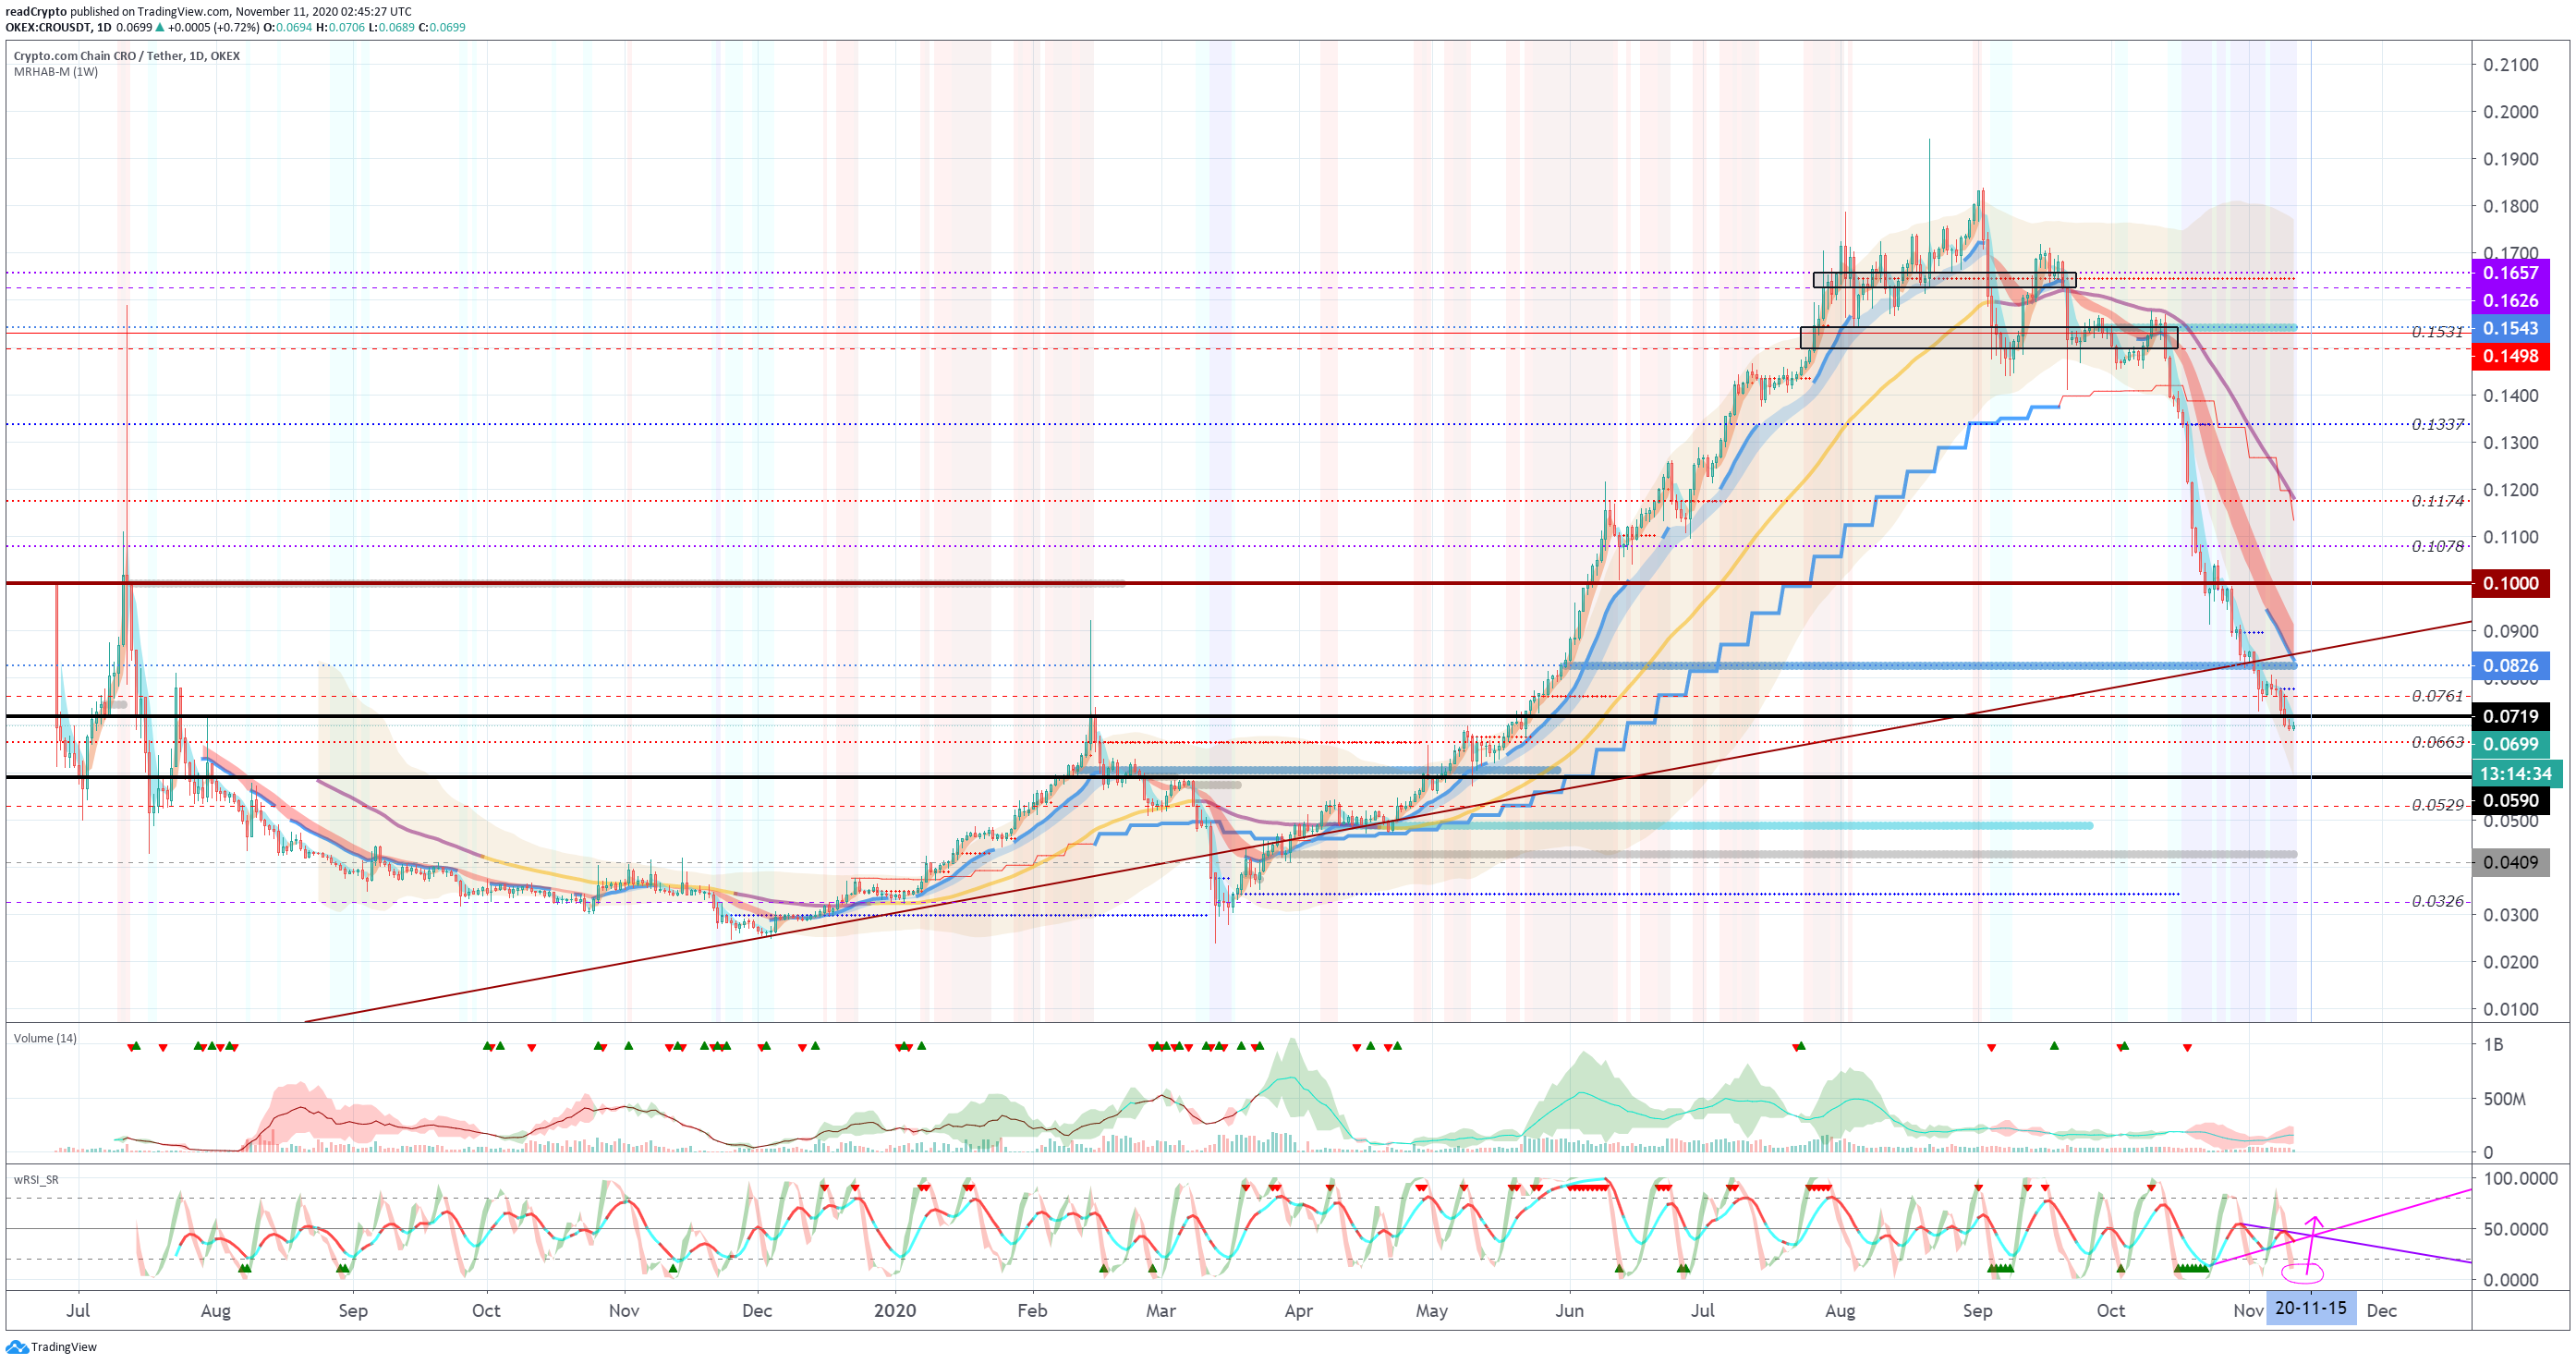Click the blue 0.1543 price label
2576x1364 pixels.
[2510, 329]
